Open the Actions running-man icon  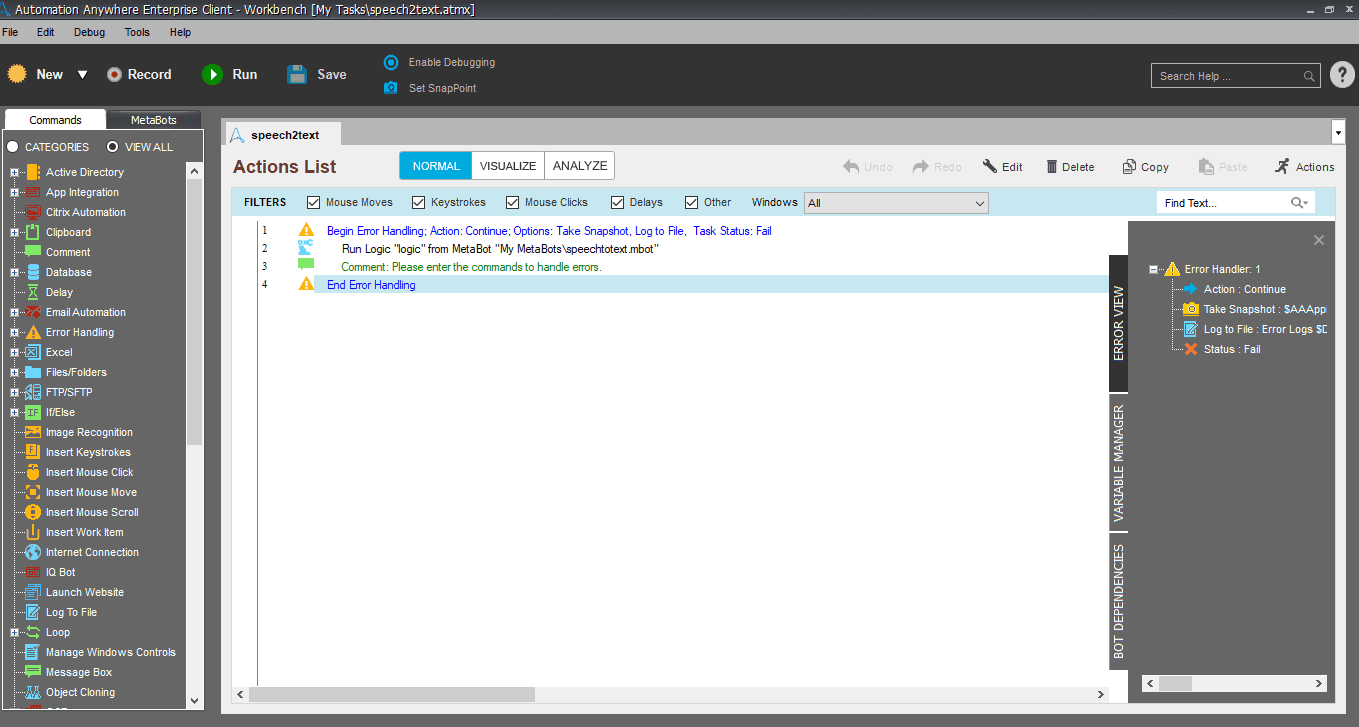pos(1282,166)
